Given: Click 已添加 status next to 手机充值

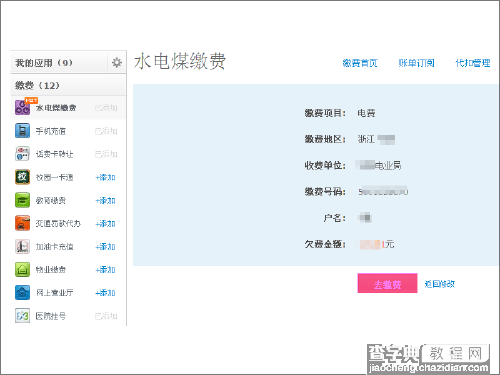Looking at the screenshot, I should (x=106, y=131).
